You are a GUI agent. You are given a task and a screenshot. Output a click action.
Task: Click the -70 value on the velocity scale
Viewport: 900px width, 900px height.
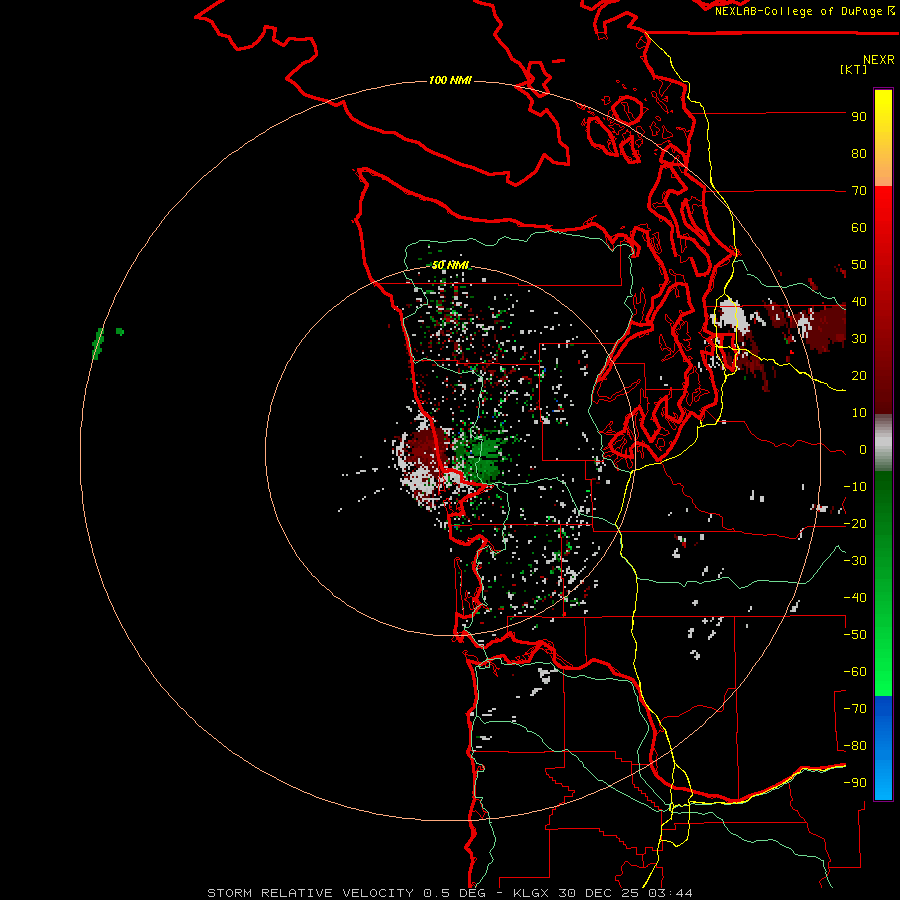point(855,709)
